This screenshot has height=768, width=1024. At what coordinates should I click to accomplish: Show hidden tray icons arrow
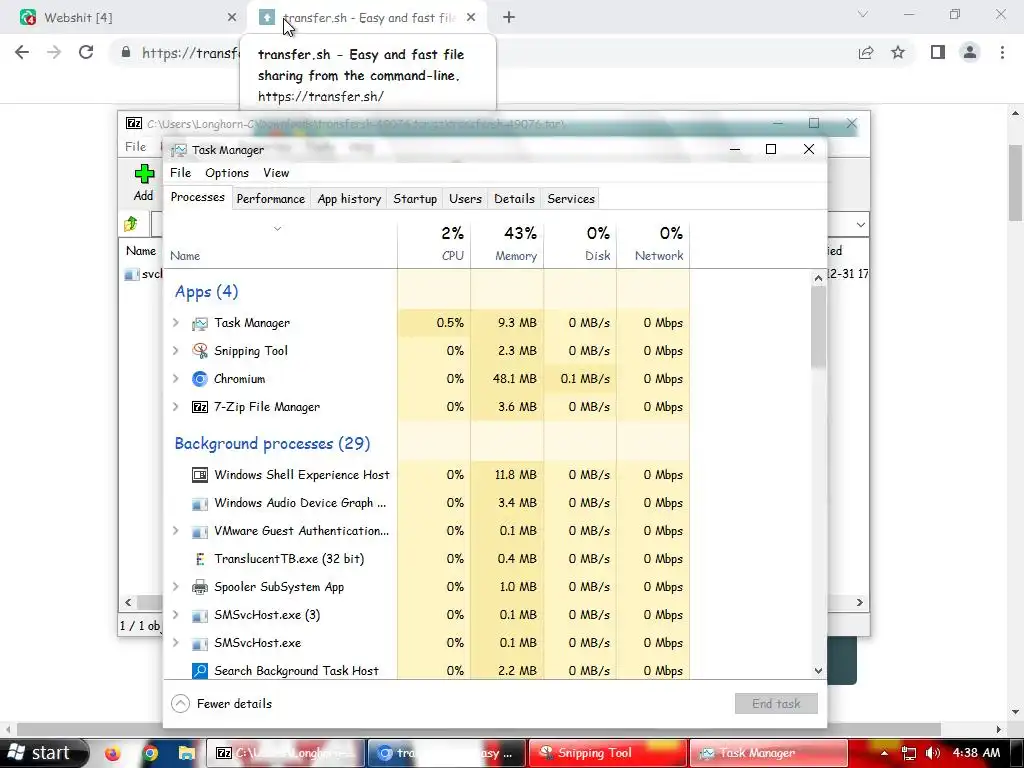pyautogui.click(x=884, y=753)
